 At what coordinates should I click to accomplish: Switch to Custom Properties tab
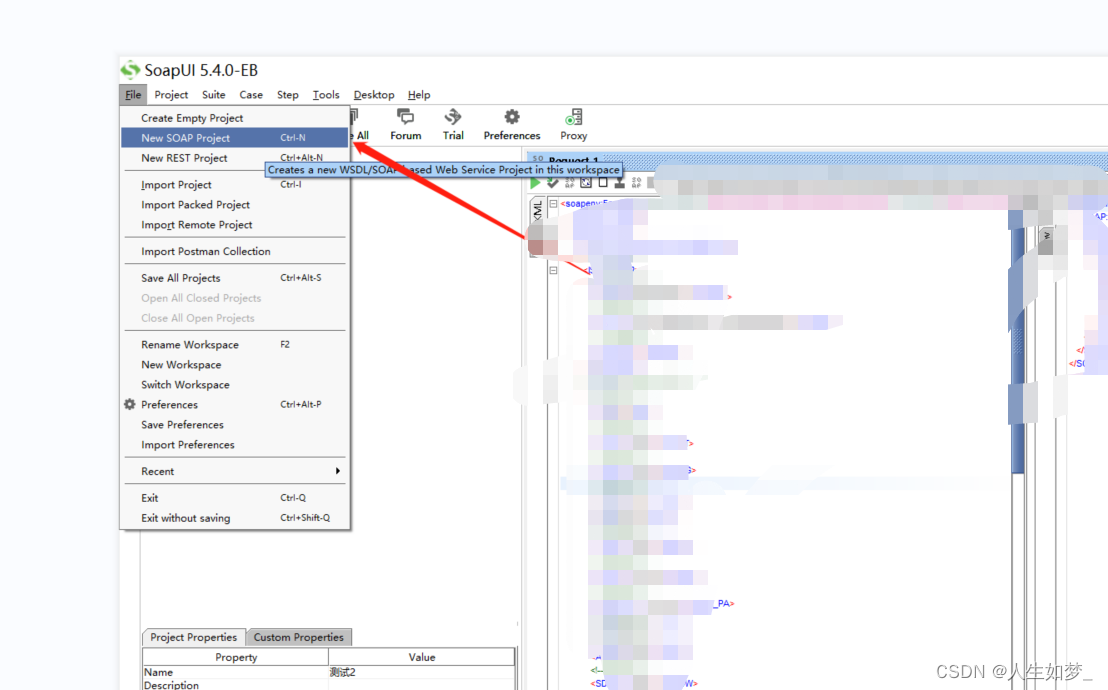tap(298, 637)
